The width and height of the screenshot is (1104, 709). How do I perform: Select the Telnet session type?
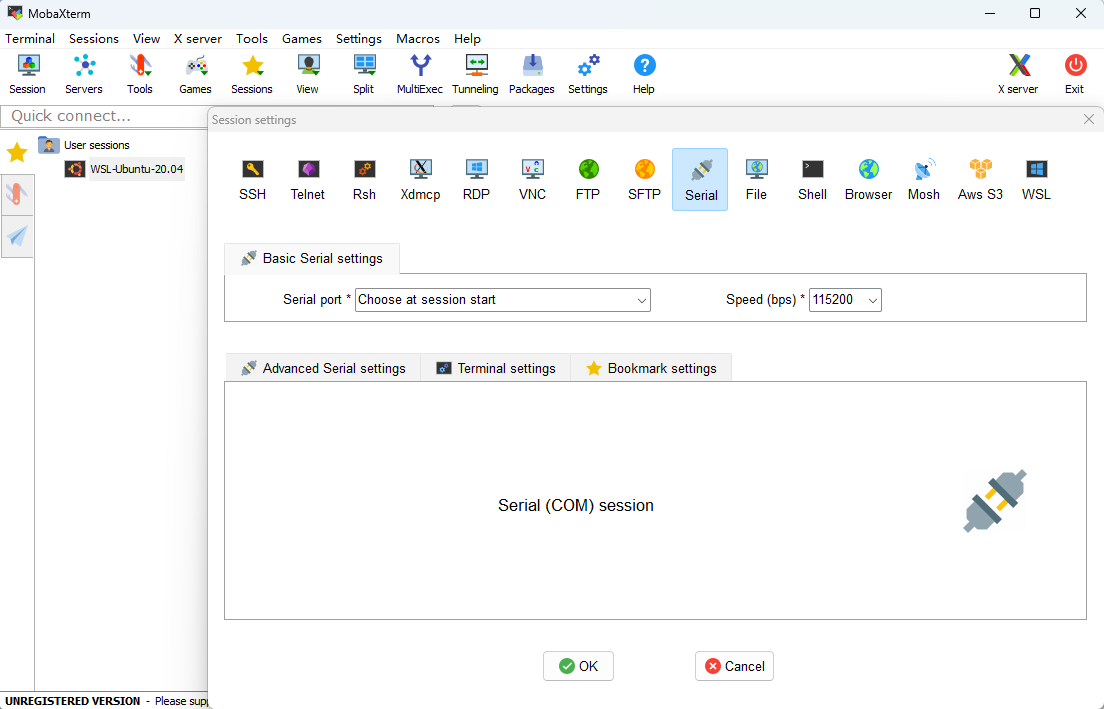point(308,180)
